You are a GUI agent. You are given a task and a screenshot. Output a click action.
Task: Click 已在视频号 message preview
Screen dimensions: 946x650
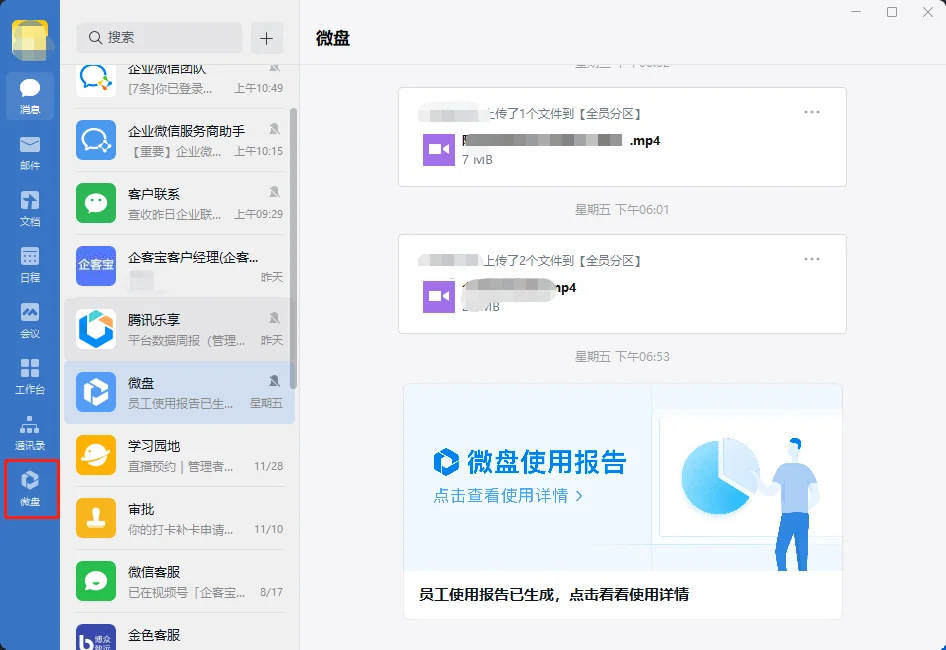(186, 592)
